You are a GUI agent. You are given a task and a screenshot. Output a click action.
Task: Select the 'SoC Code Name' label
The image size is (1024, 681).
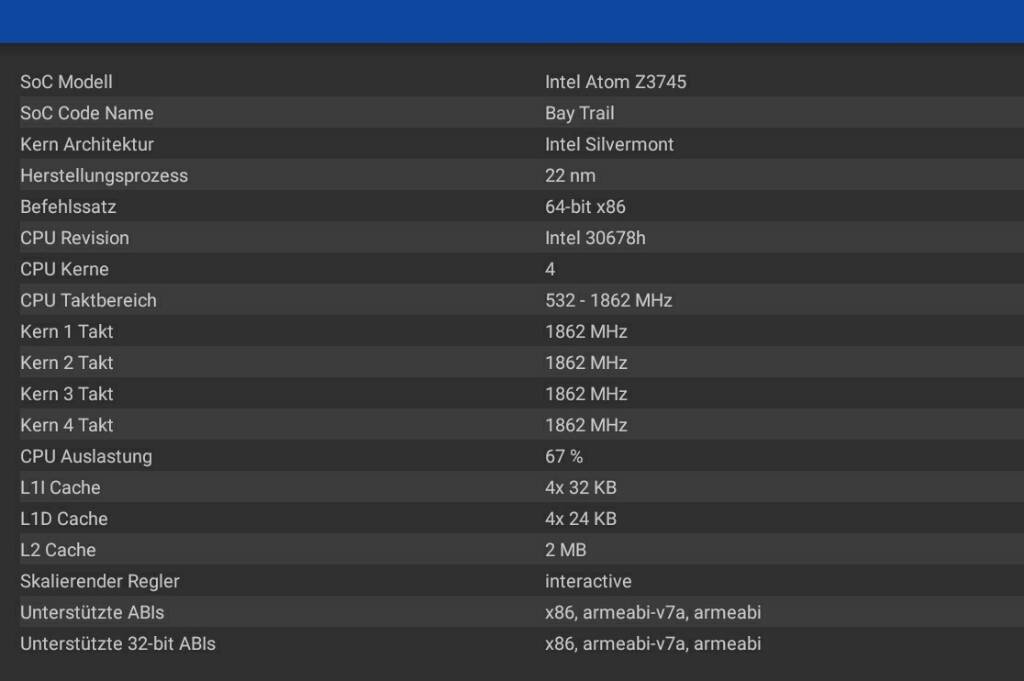click(87, 113)
